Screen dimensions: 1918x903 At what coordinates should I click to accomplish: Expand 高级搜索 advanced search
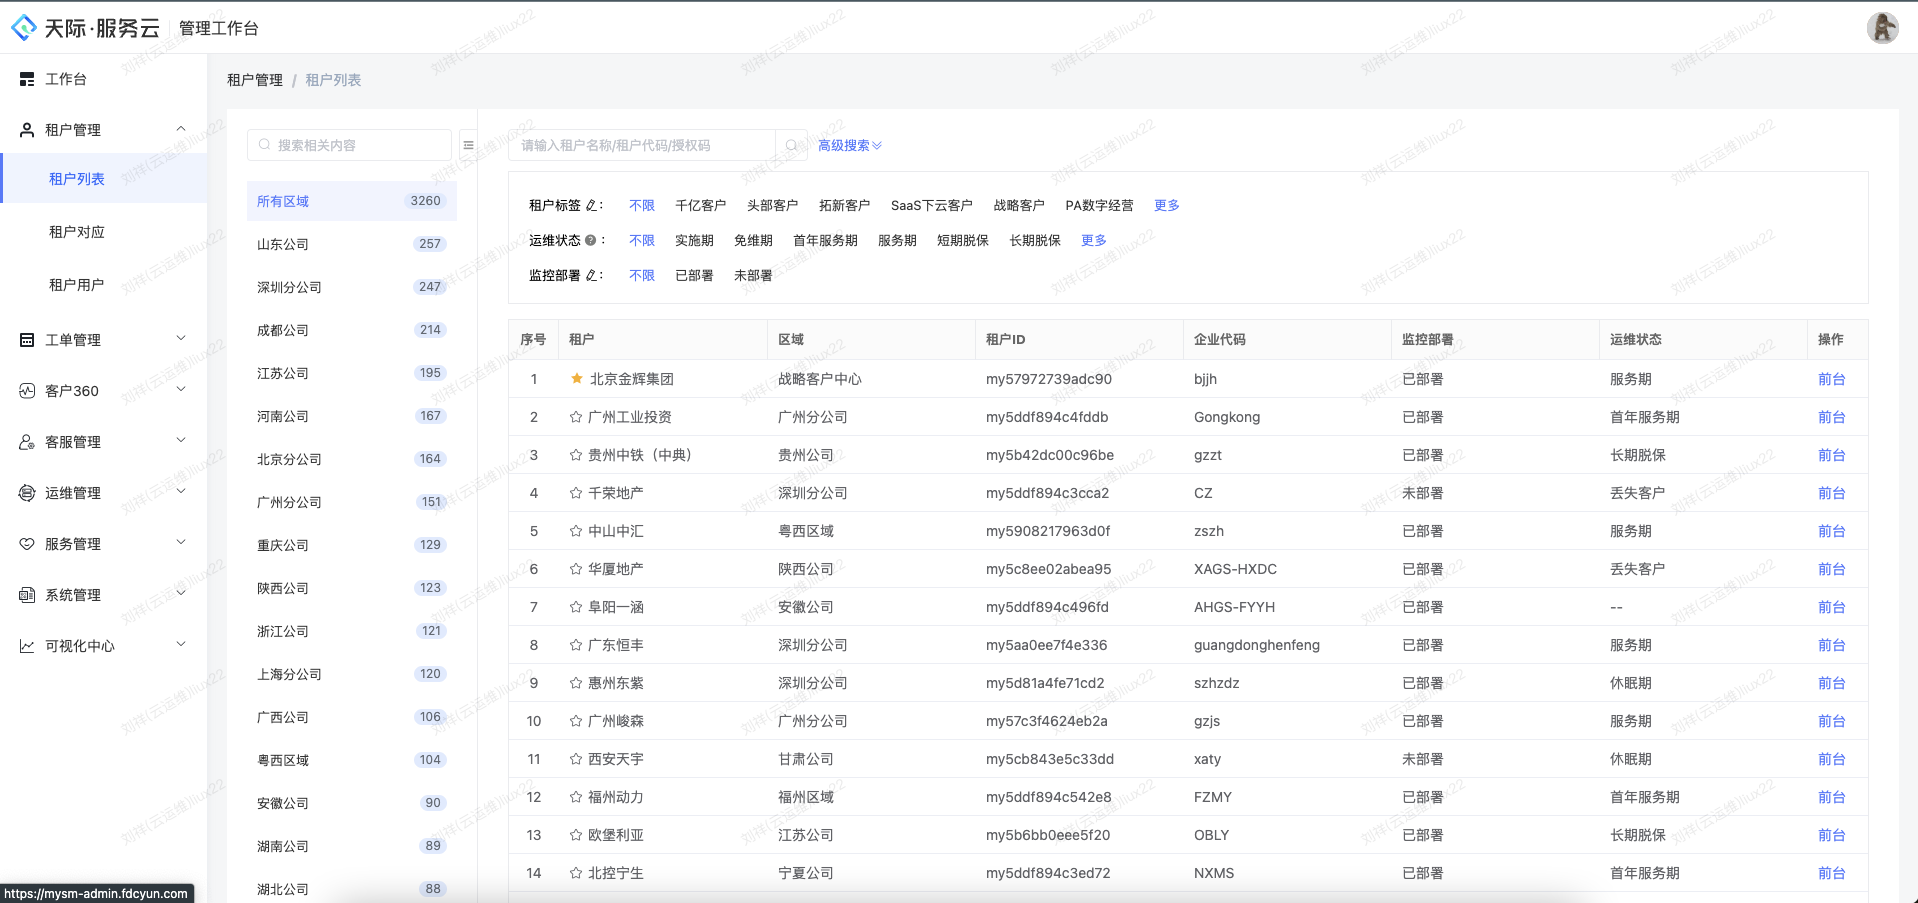849,145
